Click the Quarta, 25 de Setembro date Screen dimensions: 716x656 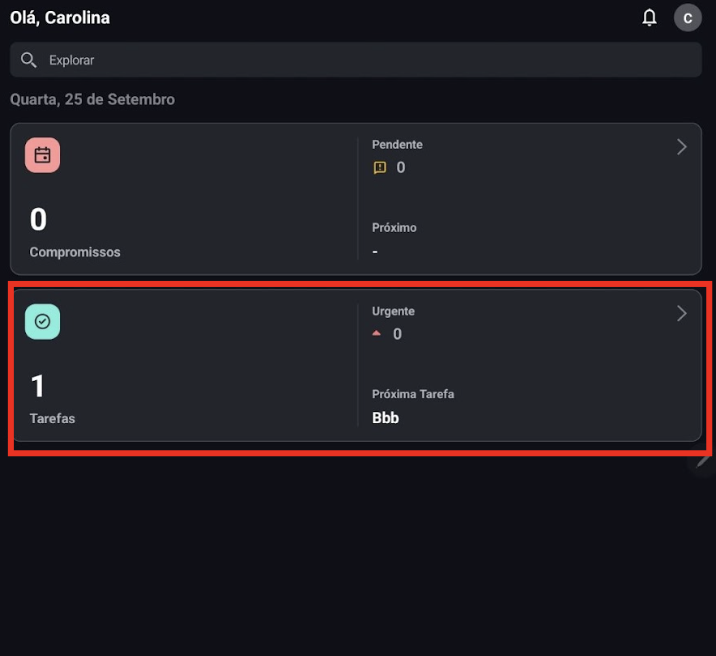pos(92,99)
